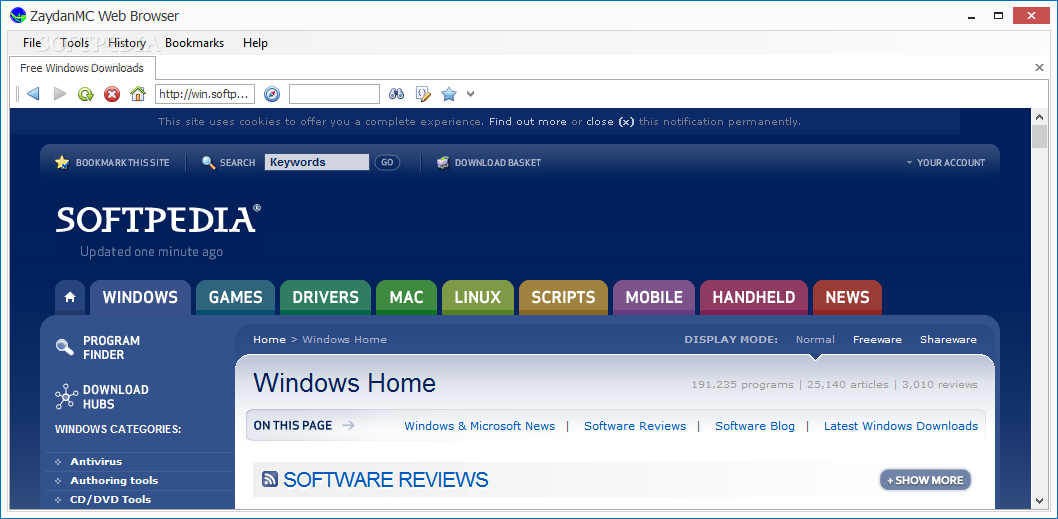This screenshot has height=519, width=1058.
Task: Click the GO search button
Action: tap(387, 162)
